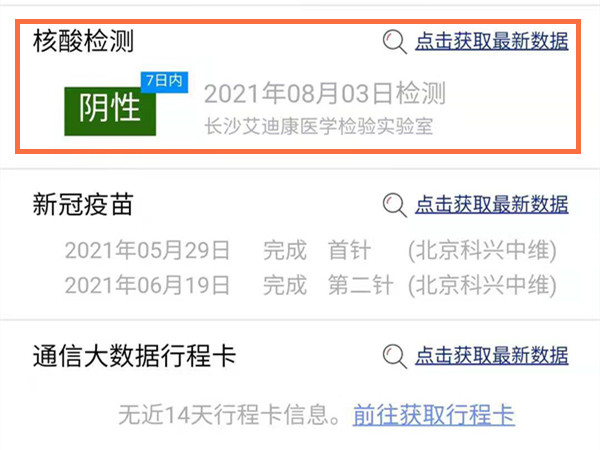Click the magnifier icon beside 新冠疫苗
The image size is (600, 450).
click(395, 205)
